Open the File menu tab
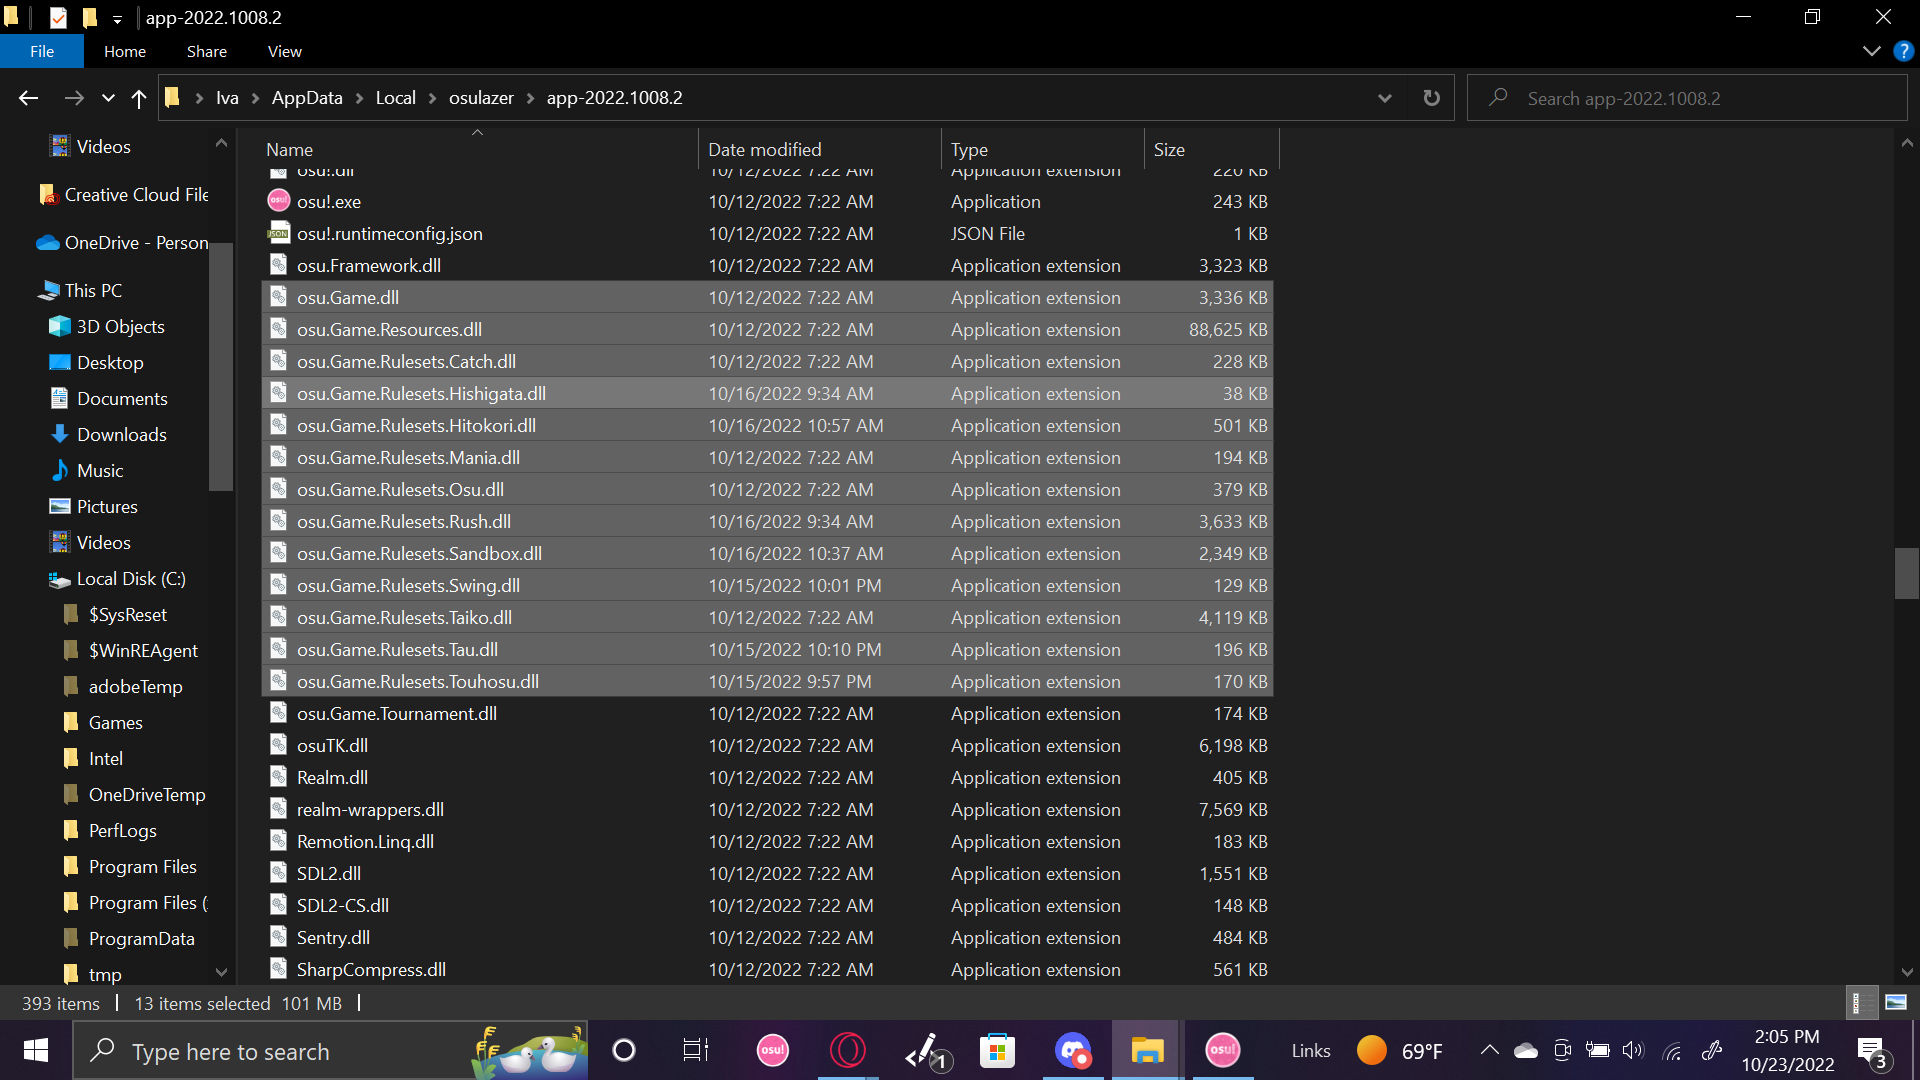 [x=42, y=51]
